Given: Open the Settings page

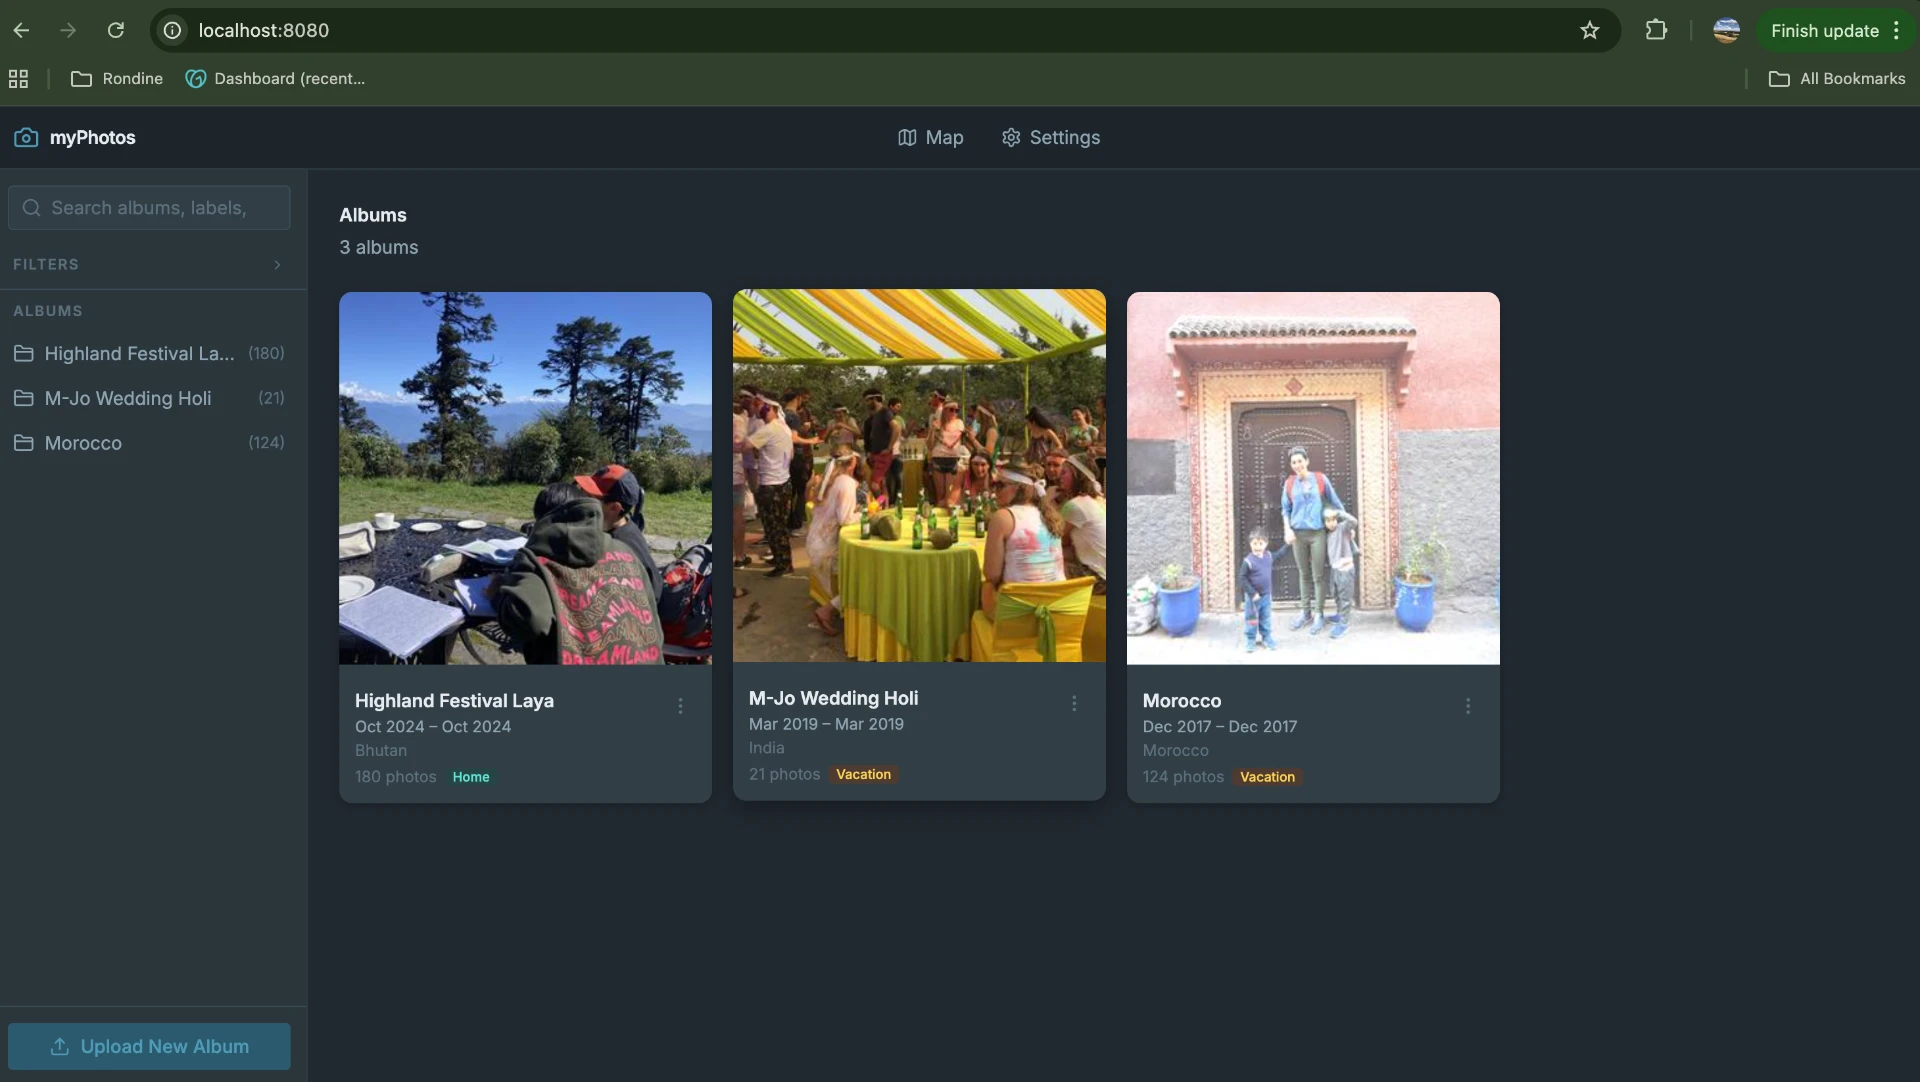Looking at the screenshot, I should [1051, 137].
